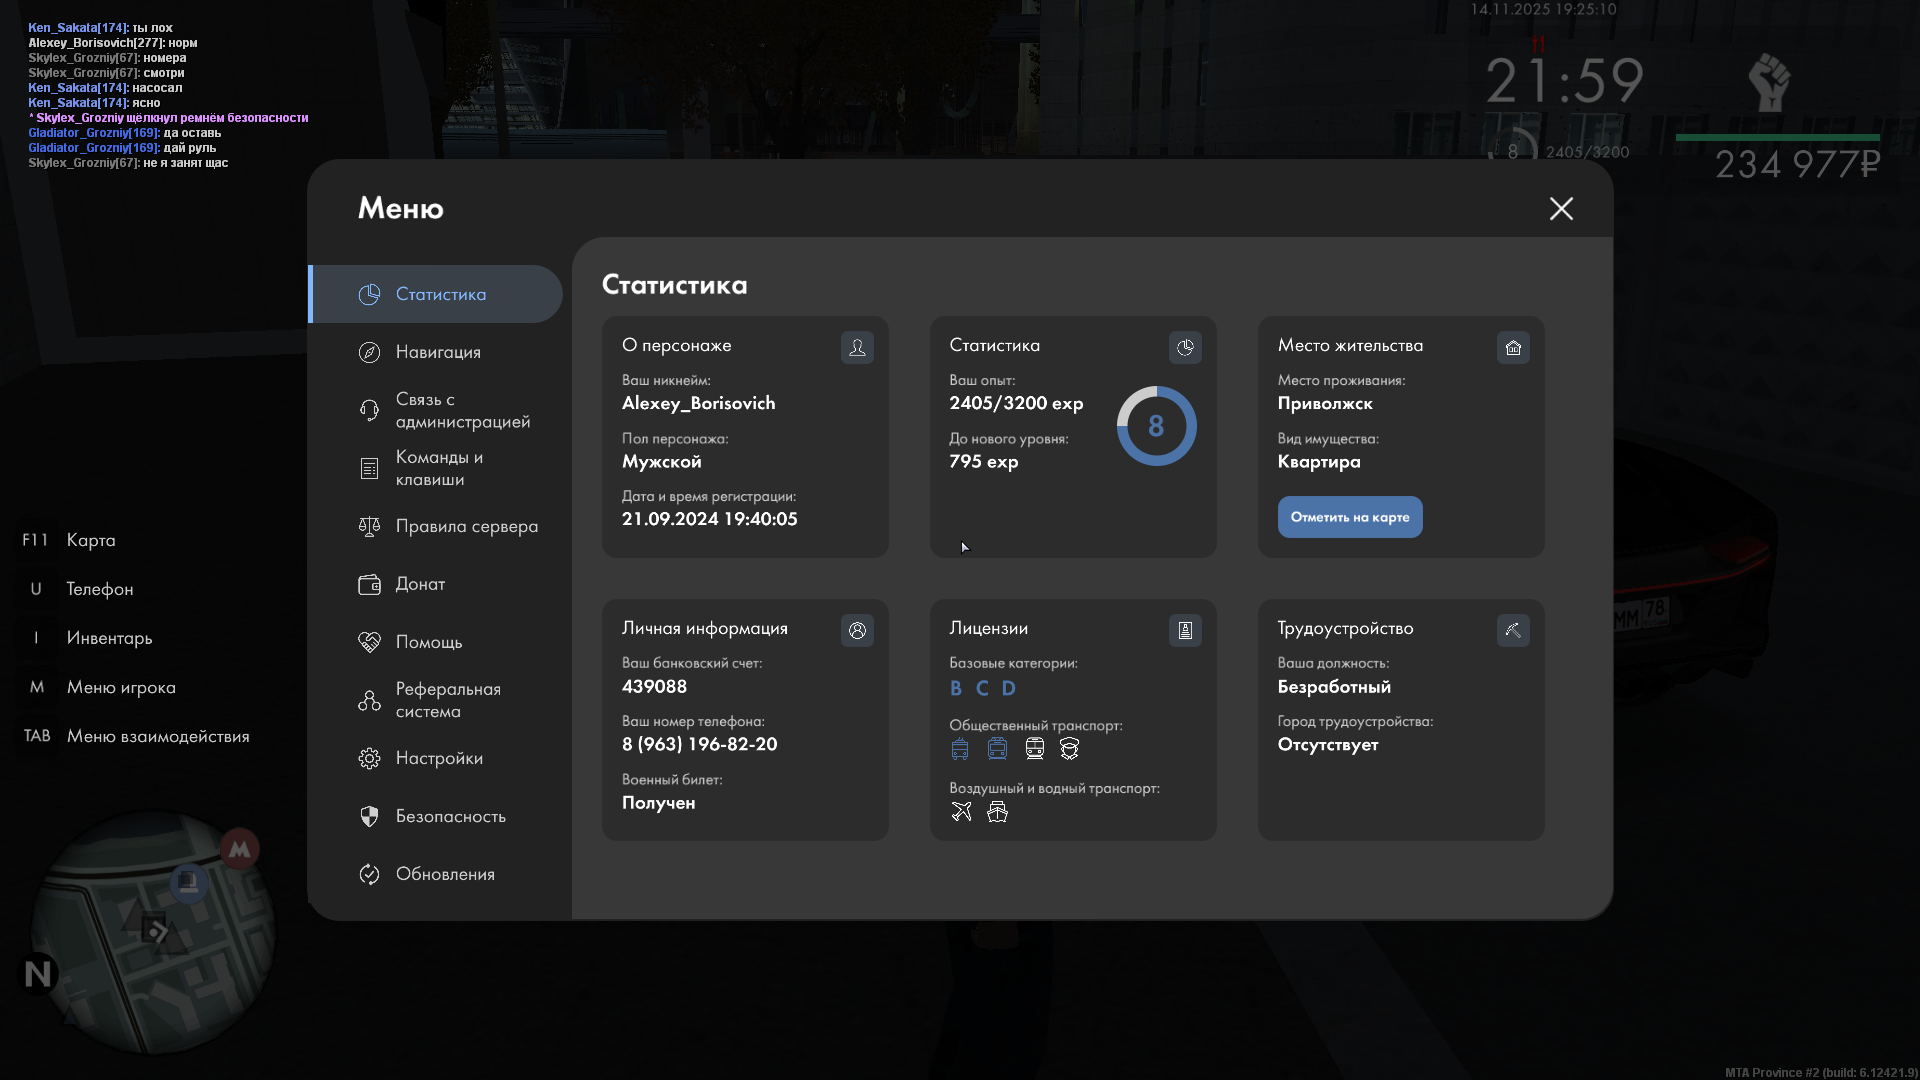This screenshot has width=1920, height=1080.
Task: Click the hammer icon in Трудоустройство card
Action: (x=1513, y=630)
